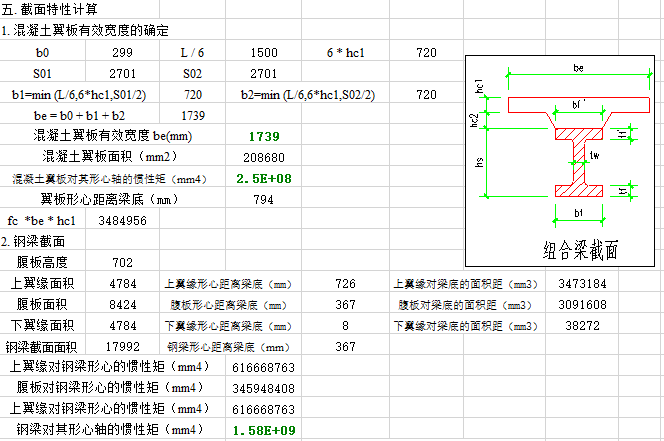Click the cell with value 794
Screen dimensions: 664x441
click(263, 200)
